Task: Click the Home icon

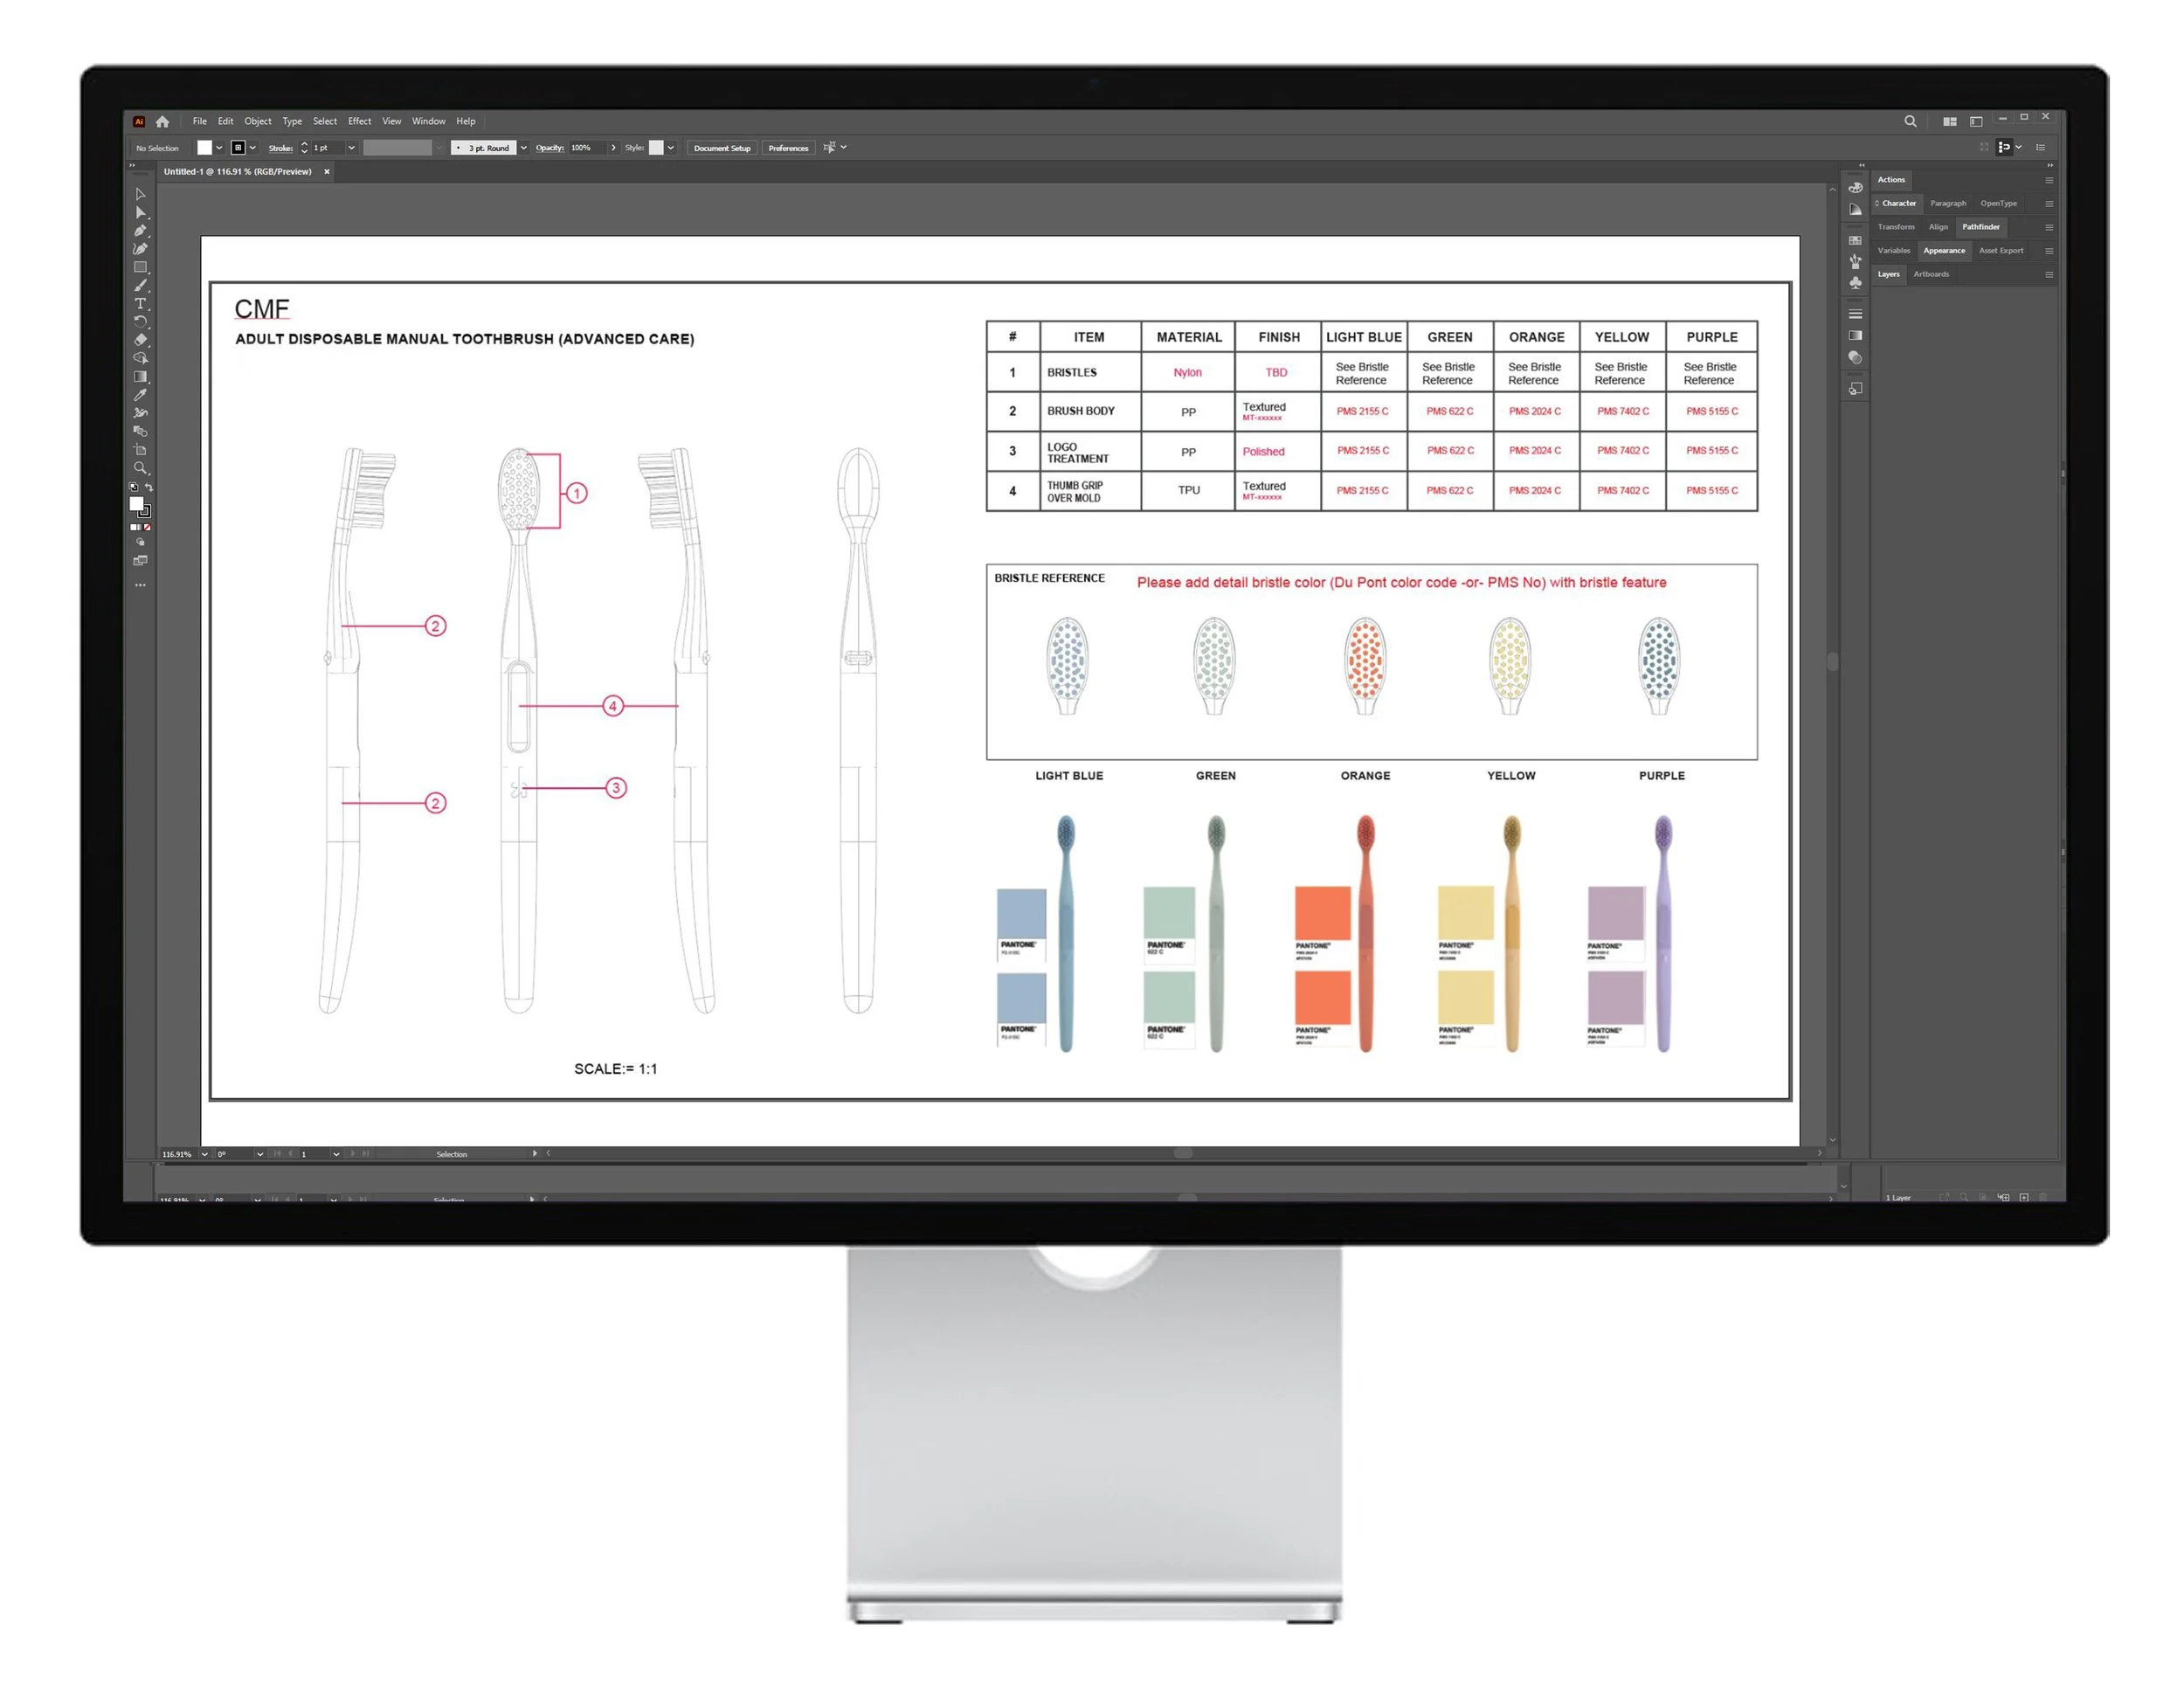Action: [162, 121]
